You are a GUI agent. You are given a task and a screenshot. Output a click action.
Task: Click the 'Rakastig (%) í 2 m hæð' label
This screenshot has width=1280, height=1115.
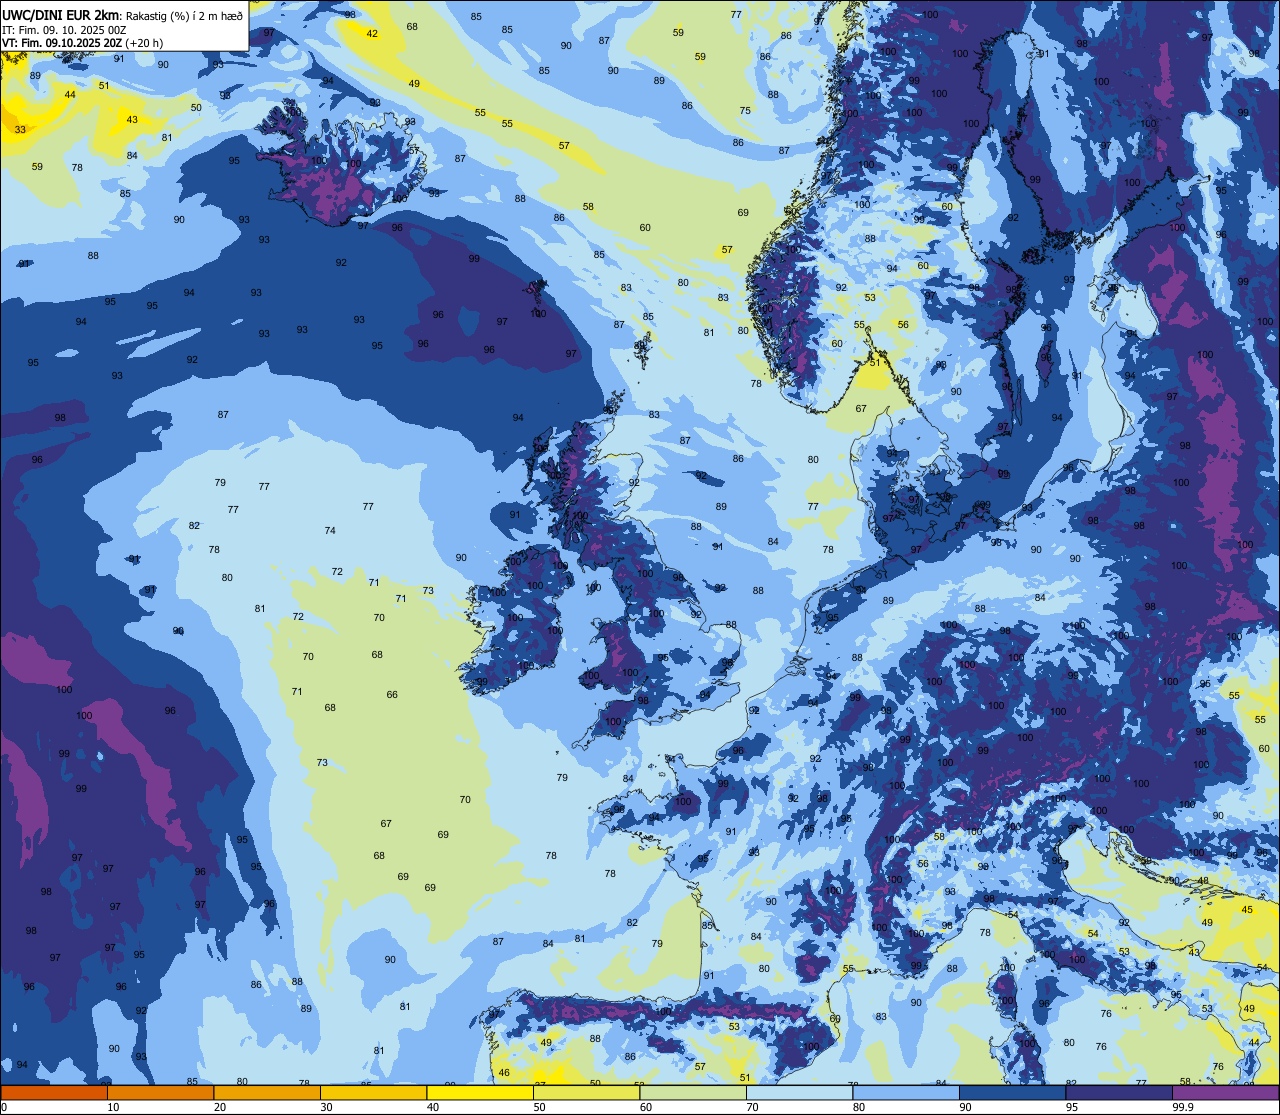pos(184,15)
